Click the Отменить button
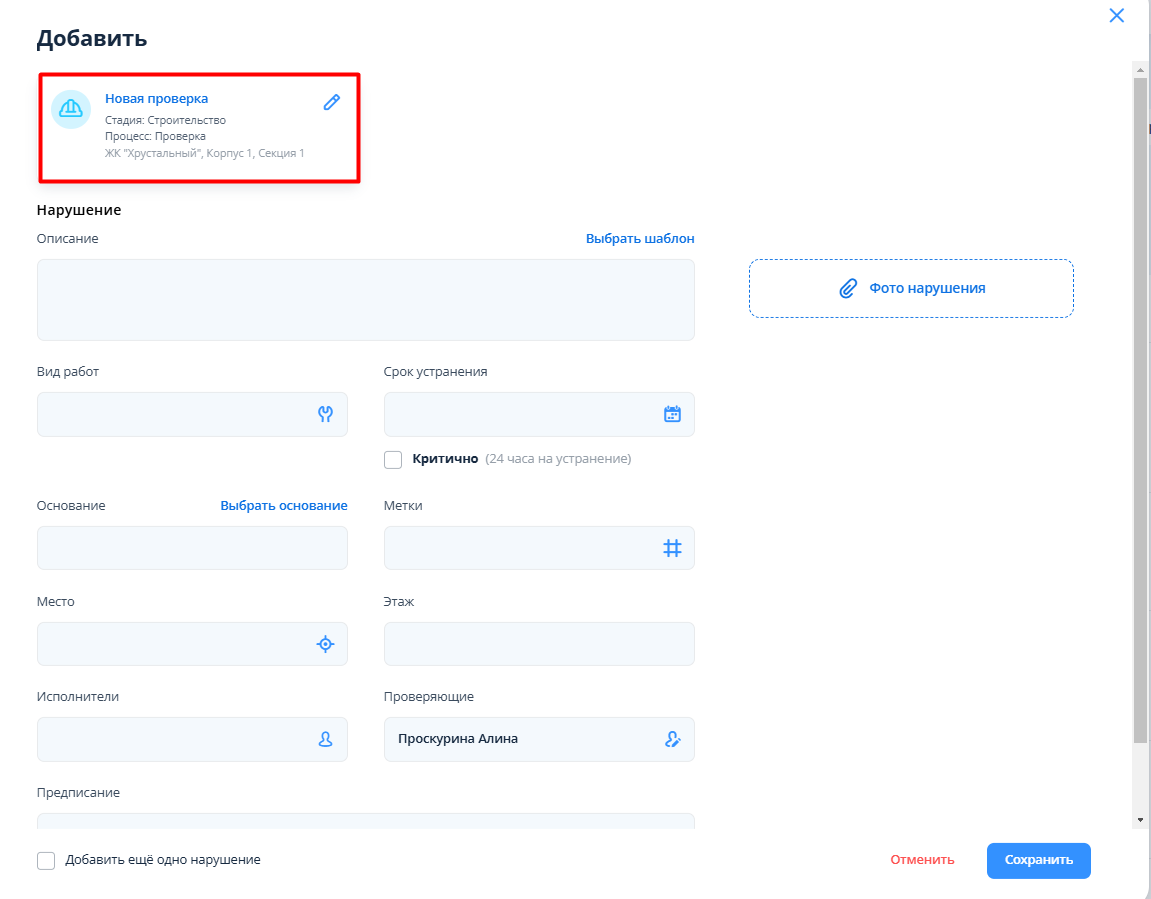 tap(922, 860)
